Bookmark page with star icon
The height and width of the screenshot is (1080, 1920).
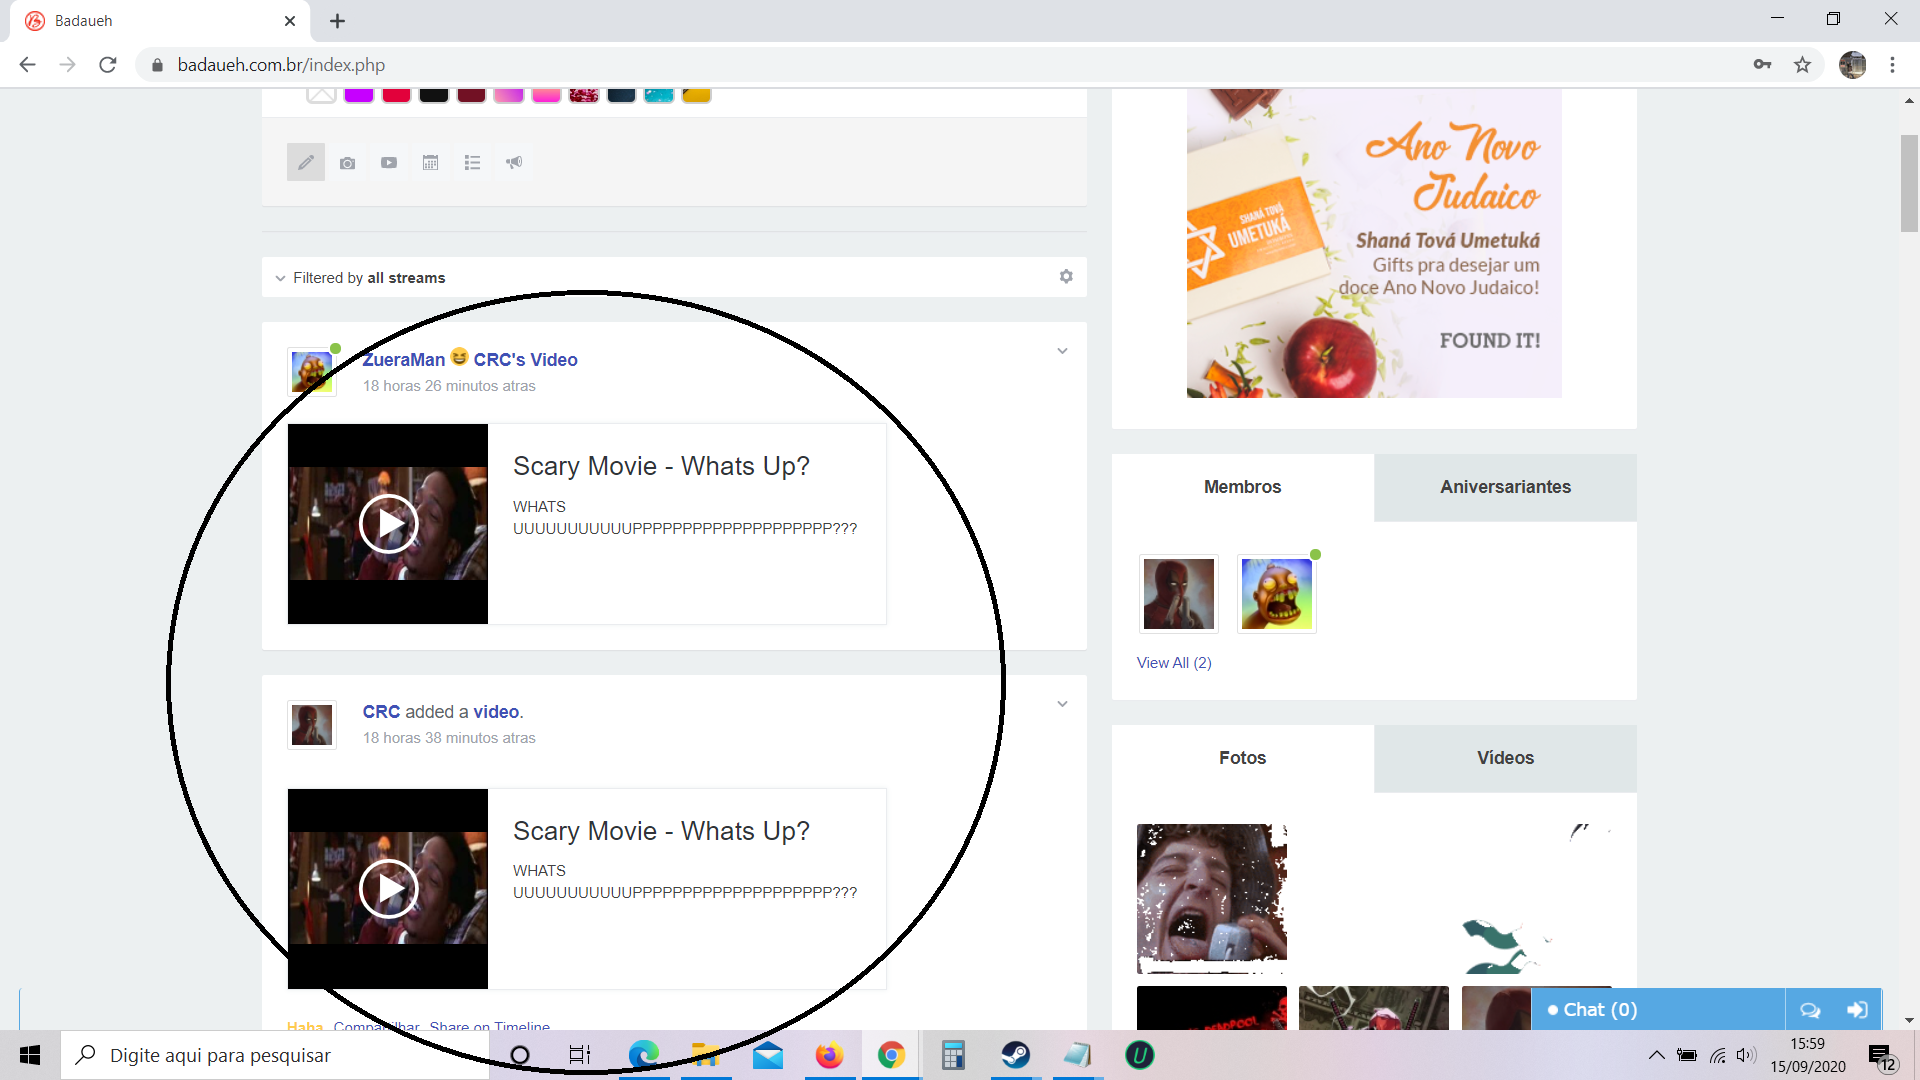point(1802,65)
